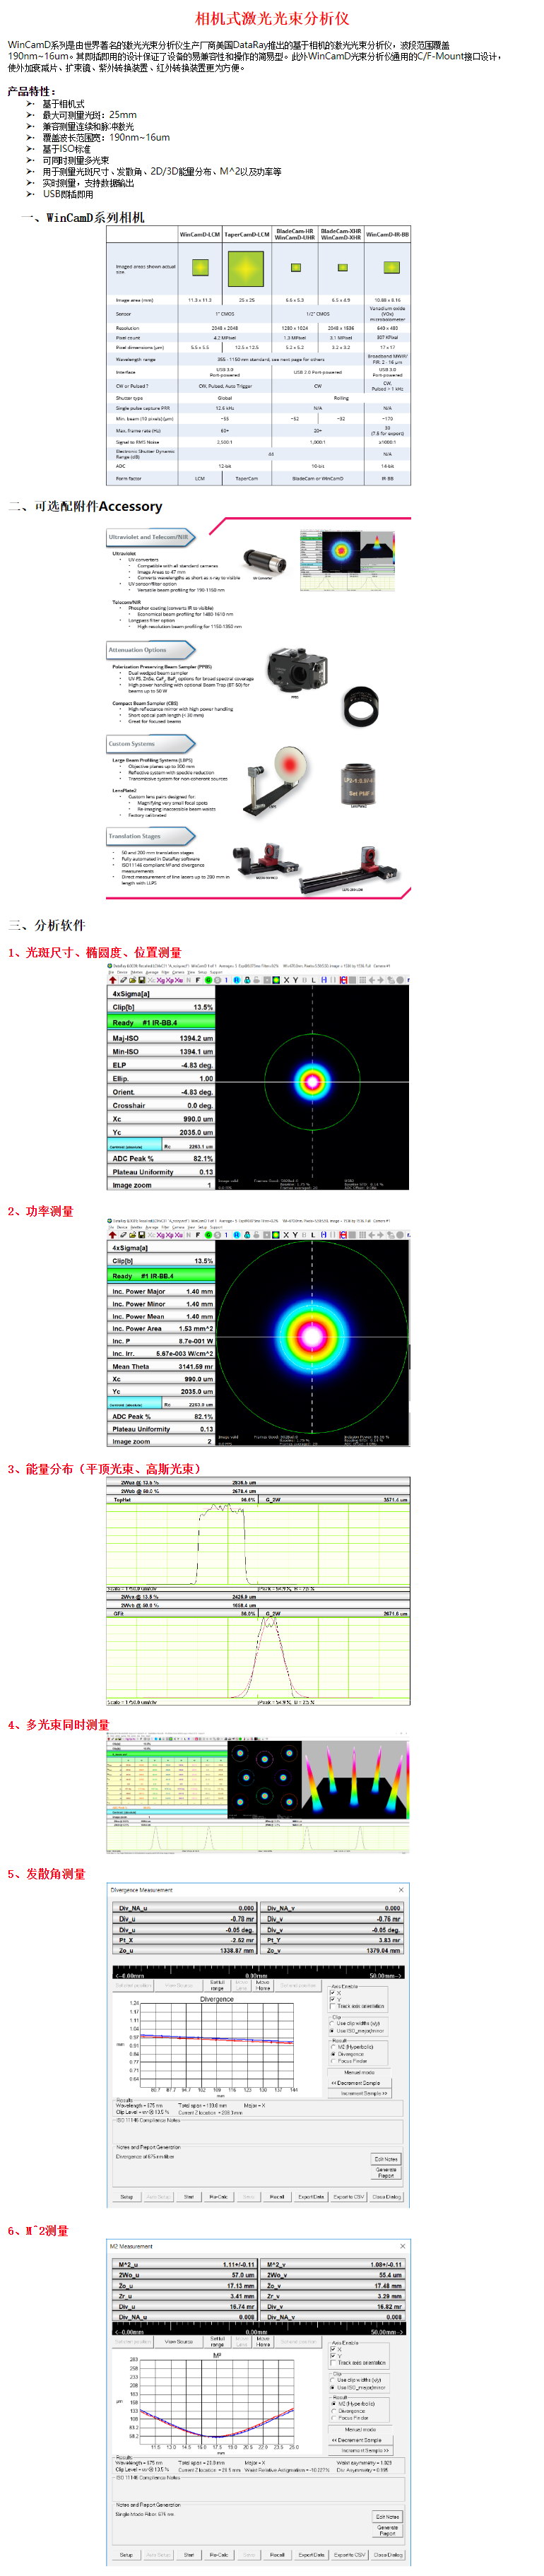Click the Div_NA_u value in Divergence Measurement

[185, 1908]
